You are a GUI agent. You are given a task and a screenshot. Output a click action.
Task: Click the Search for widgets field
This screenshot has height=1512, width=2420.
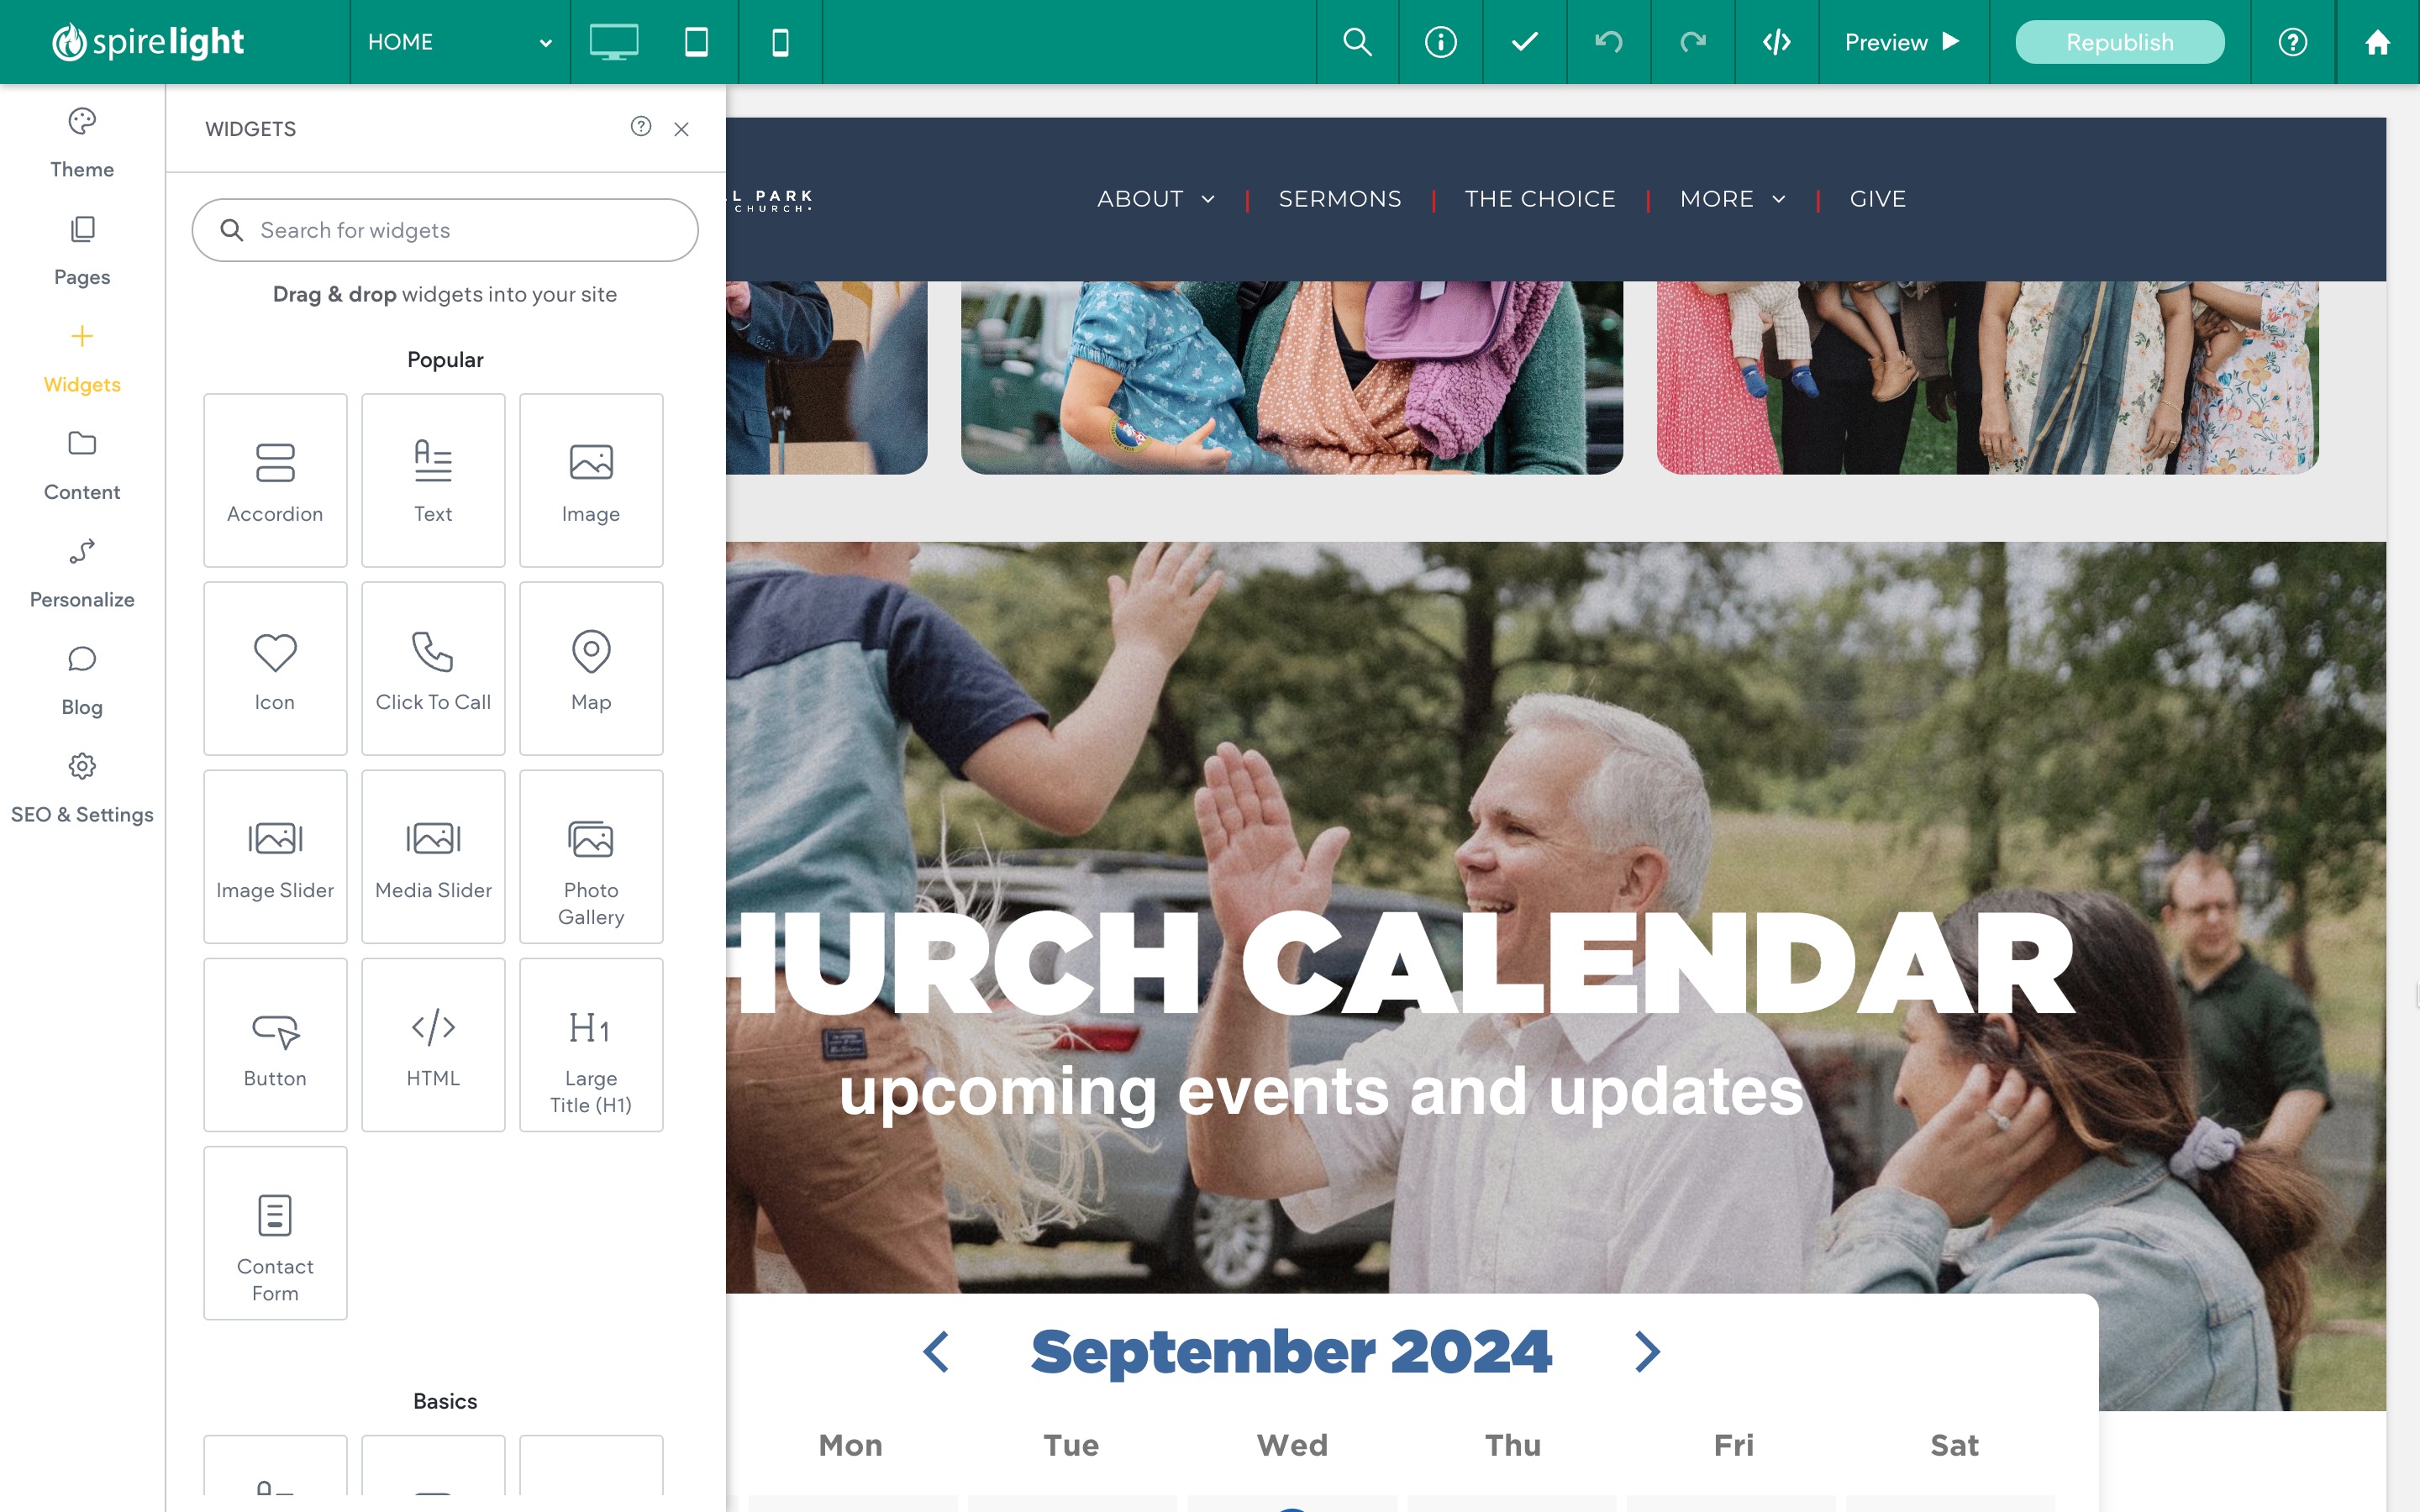tap(445, 230)
